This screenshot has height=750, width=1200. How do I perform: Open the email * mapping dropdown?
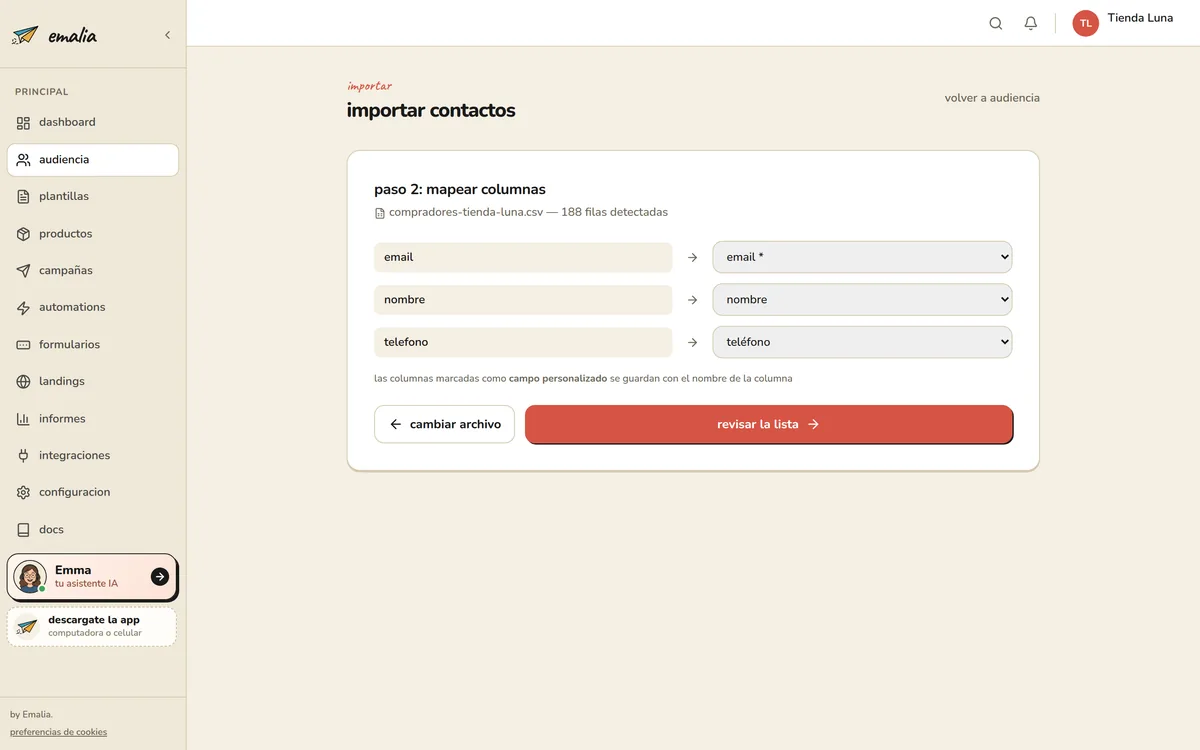(x=862, y=257)
